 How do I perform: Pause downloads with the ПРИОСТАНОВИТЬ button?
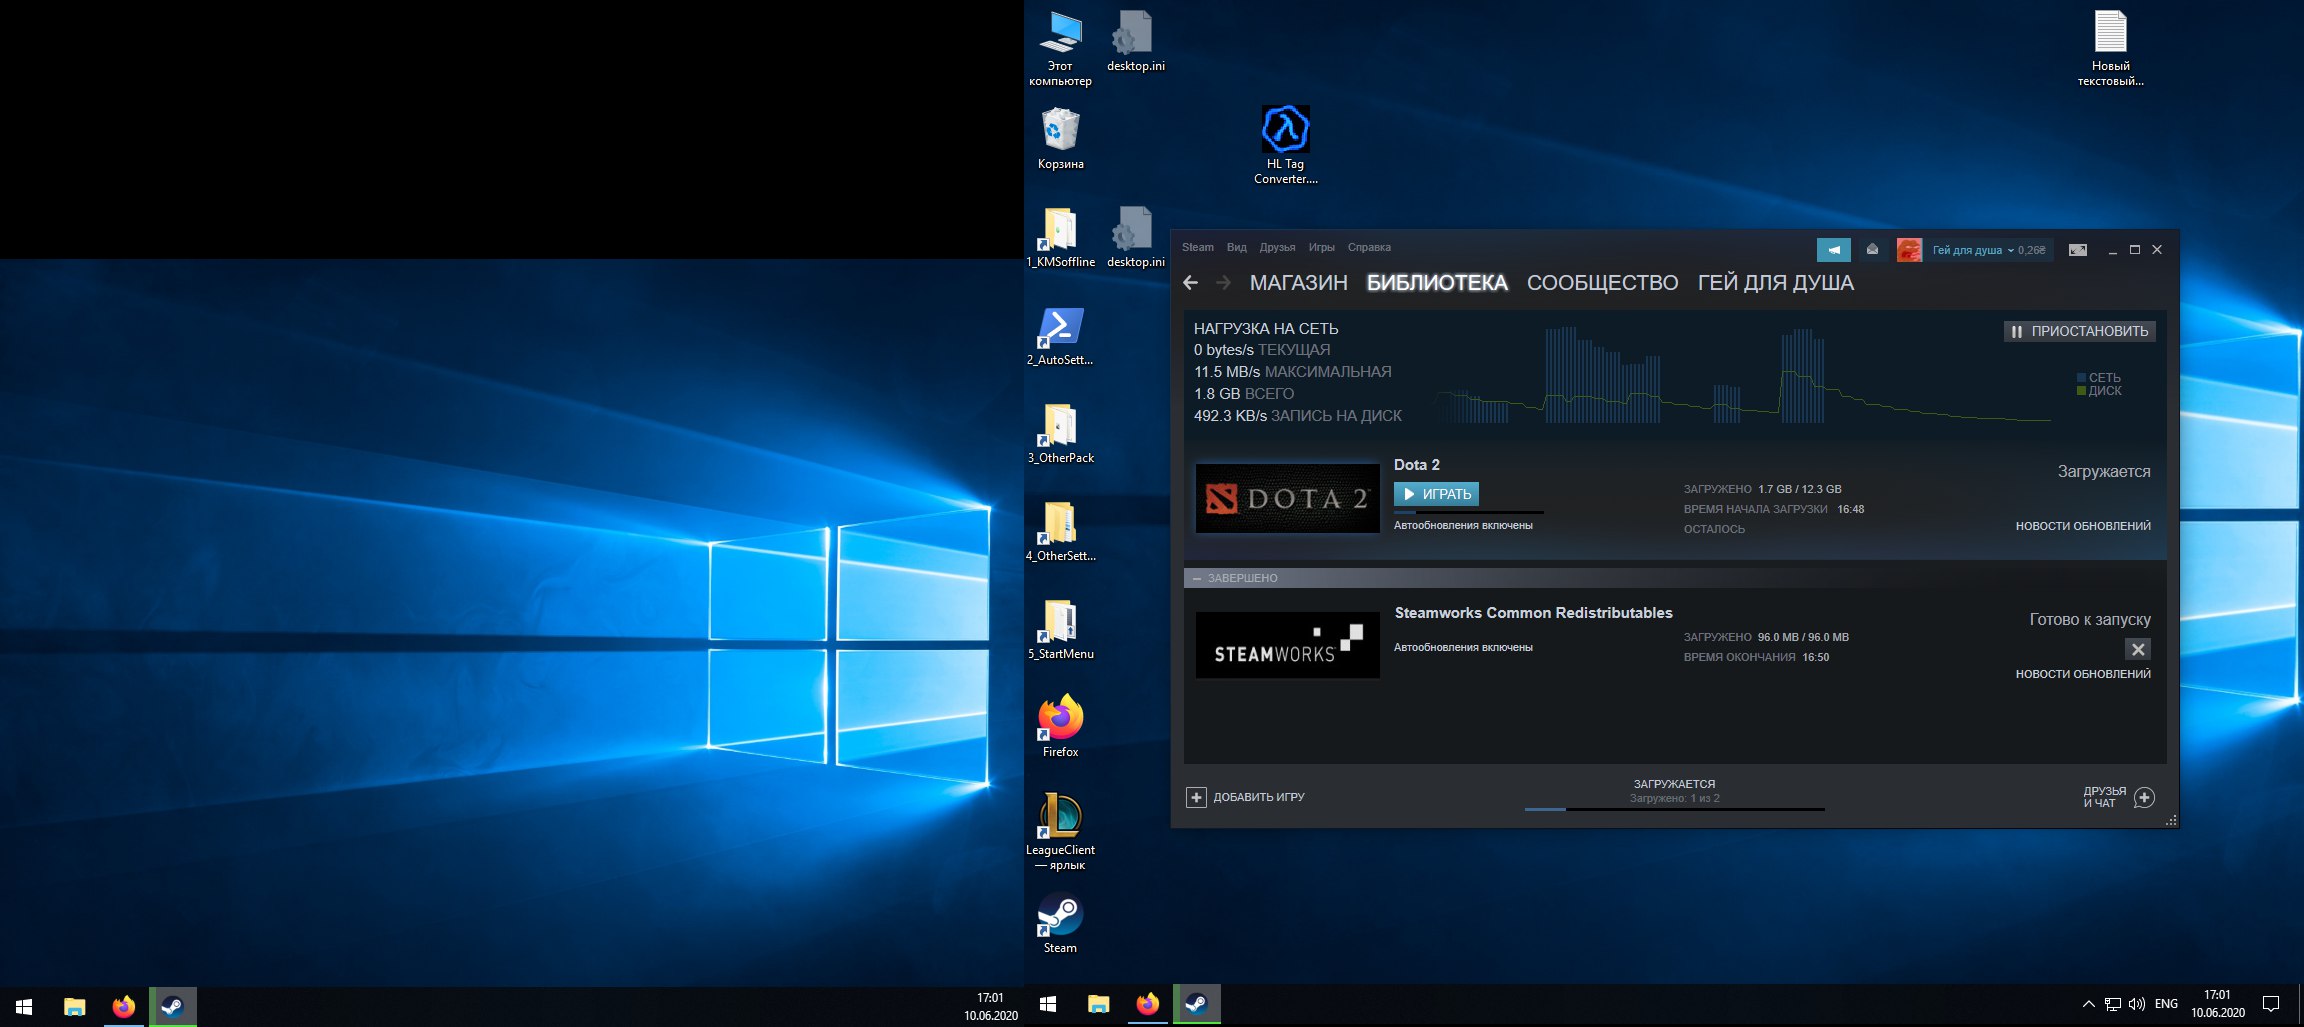point(2079,331)
